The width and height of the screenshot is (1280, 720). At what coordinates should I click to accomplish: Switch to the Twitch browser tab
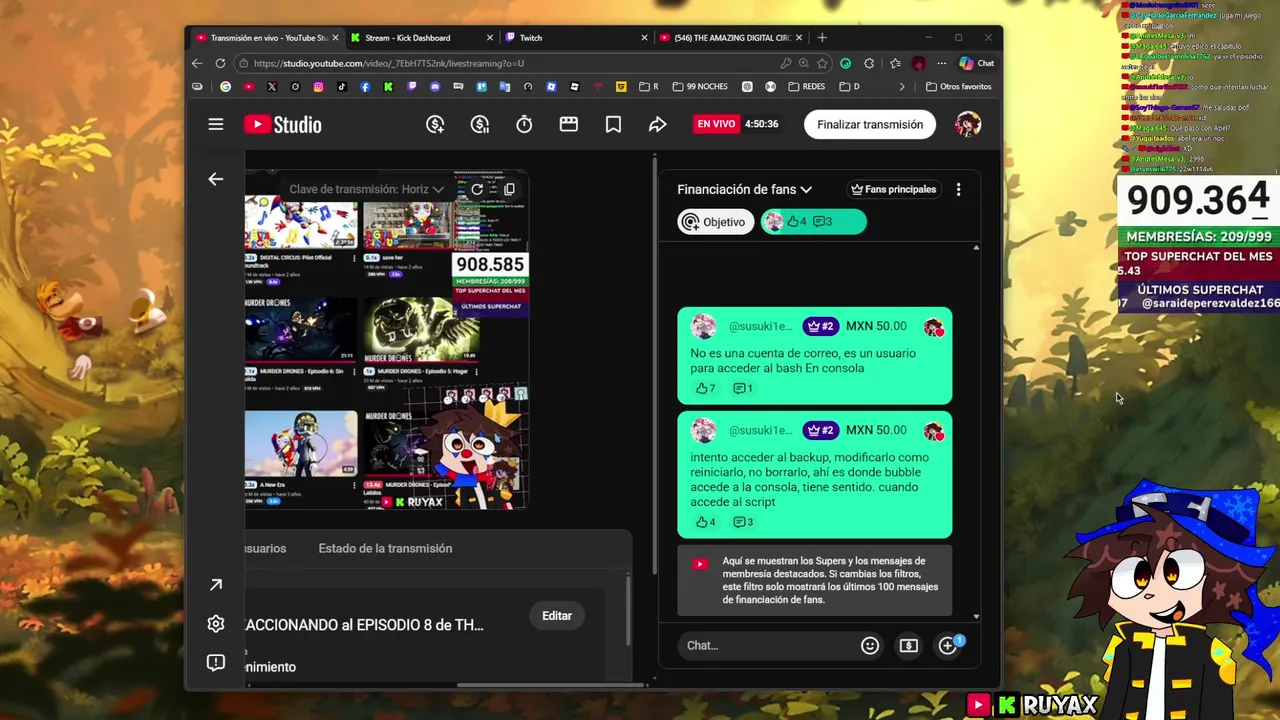[x=575, y=38]
